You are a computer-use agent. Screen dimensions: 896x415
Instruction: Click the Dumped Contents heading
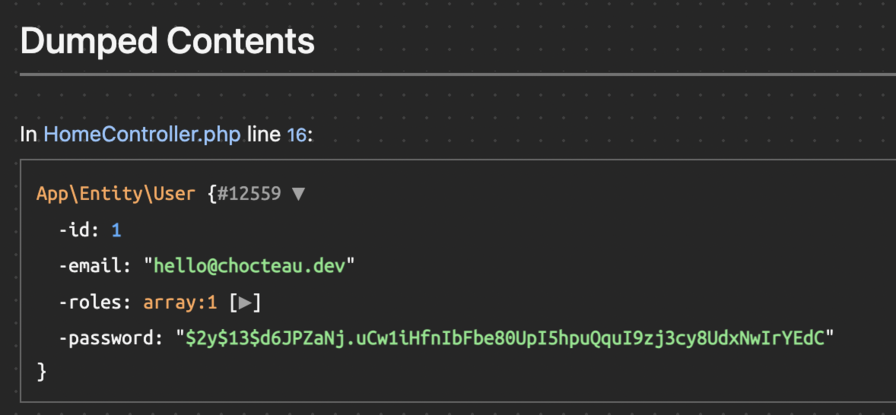[167, 41]
